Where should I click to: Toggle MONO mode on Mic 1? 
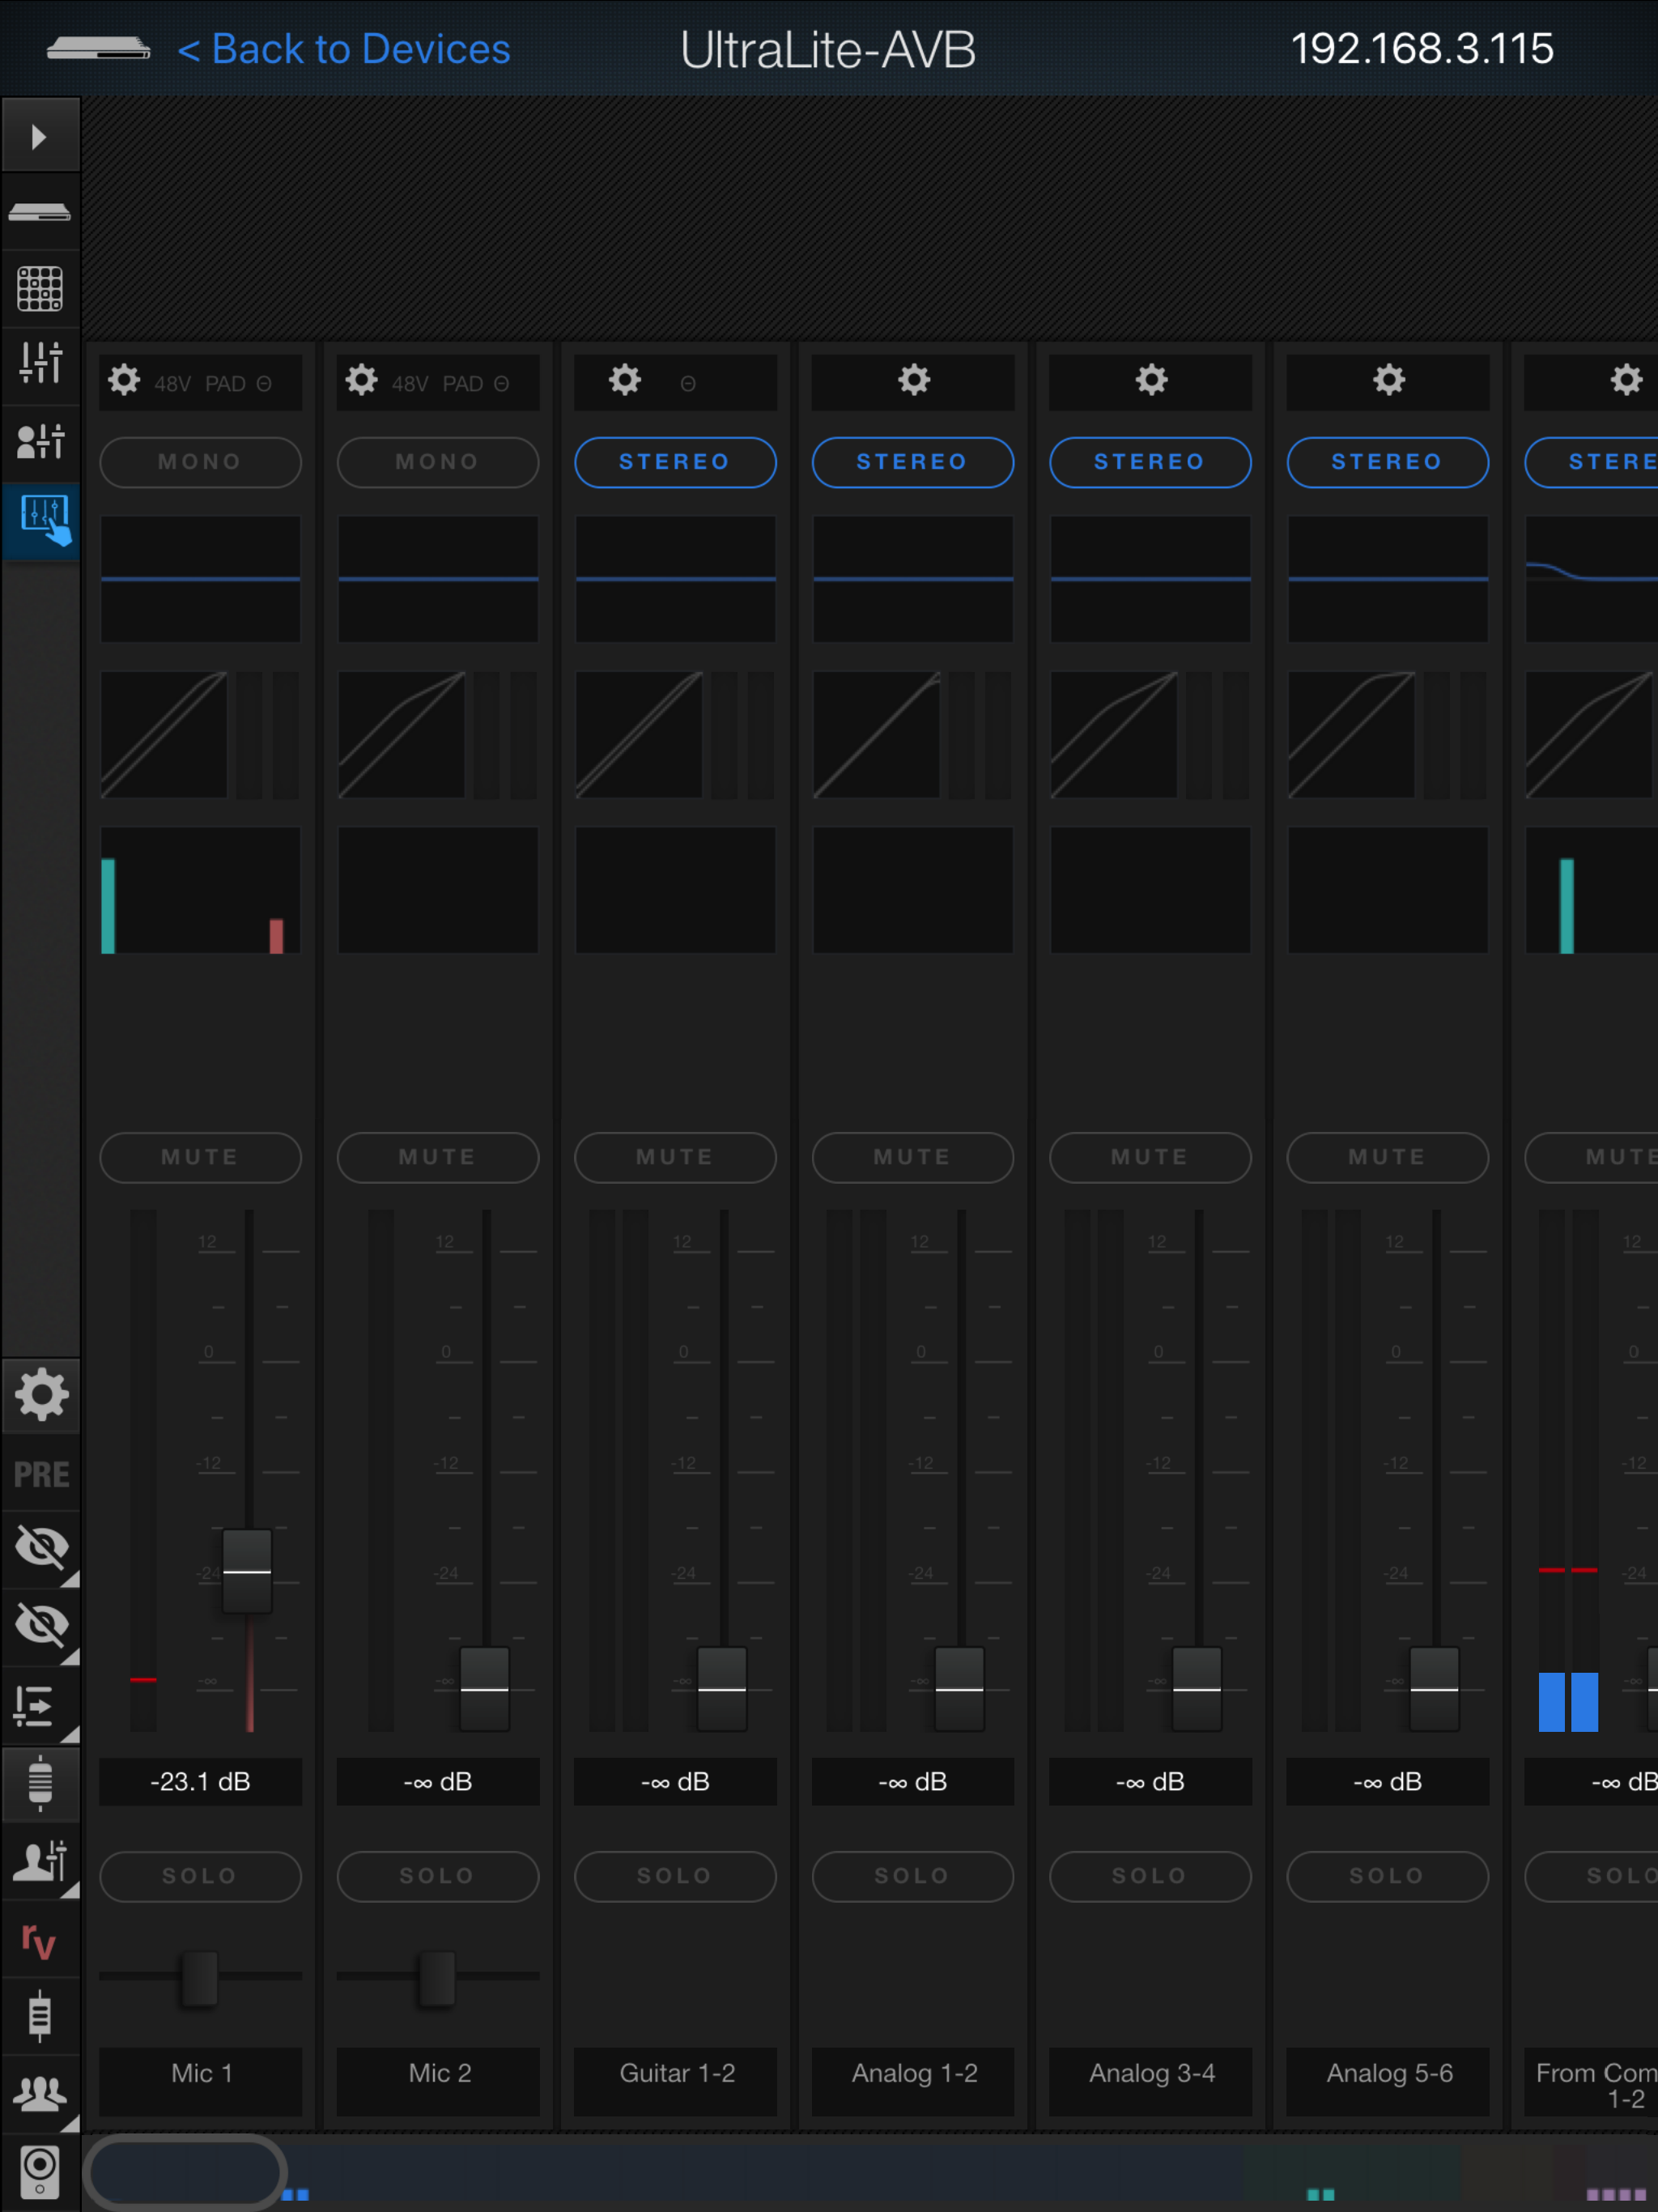point(200,462)
